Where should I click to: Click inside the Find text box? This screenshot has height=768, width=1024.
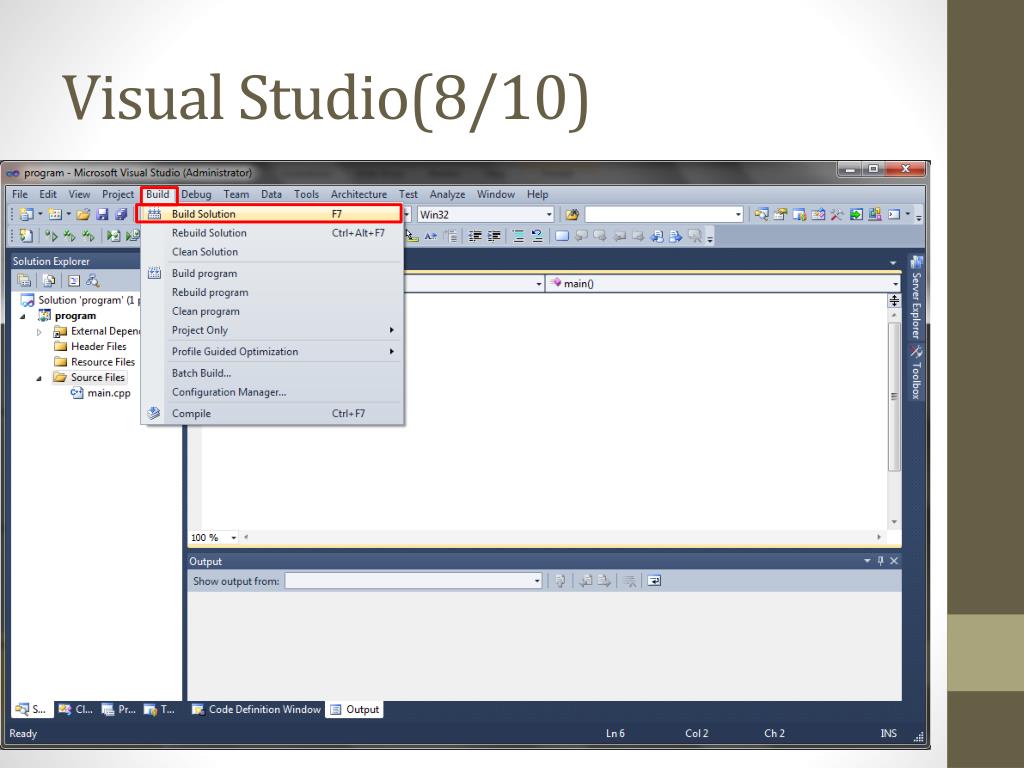pyautogui.click(x=658, y=214)
